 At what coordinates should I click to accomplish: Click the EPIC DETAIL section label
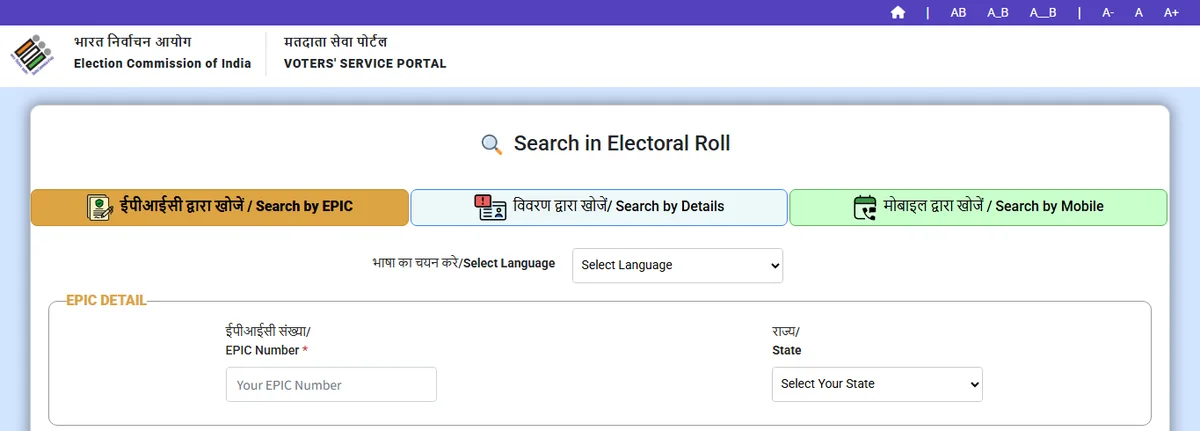(x=106, y=300)
